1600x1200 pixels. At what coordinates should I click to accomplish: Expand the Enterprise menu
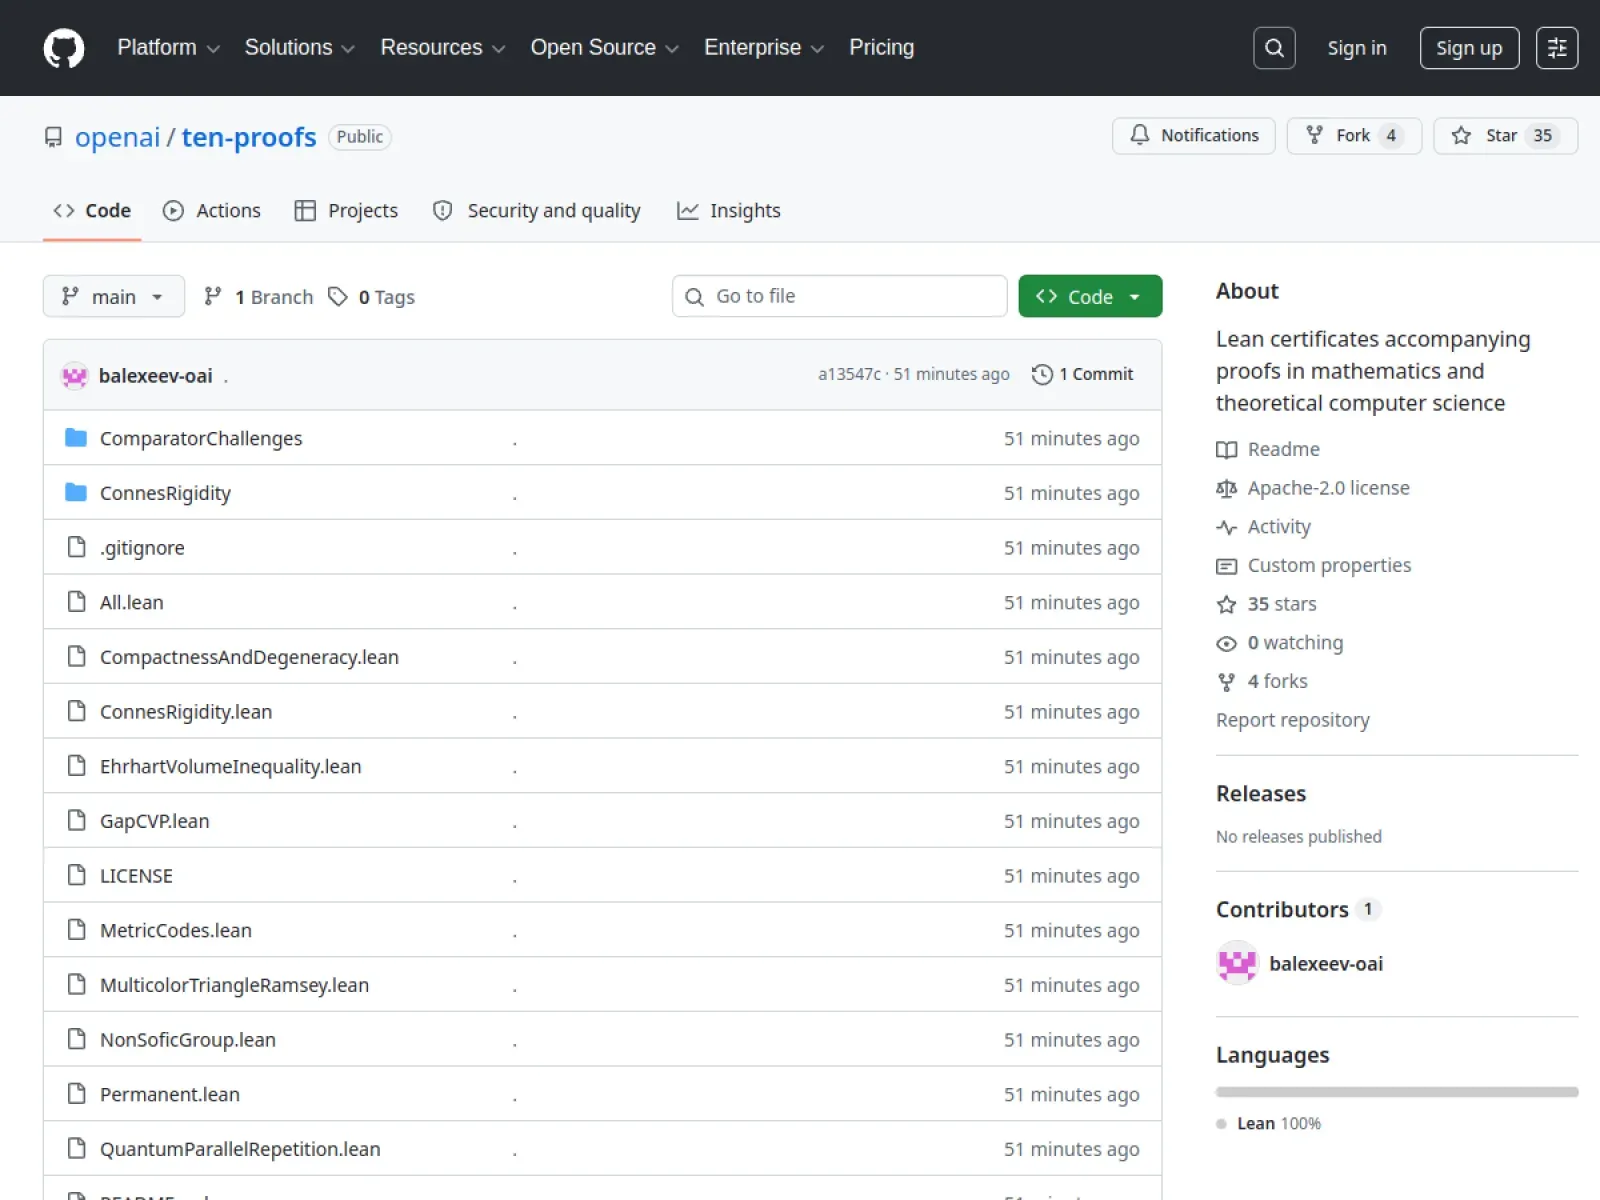pyautogui.click(x=764, y=48)
